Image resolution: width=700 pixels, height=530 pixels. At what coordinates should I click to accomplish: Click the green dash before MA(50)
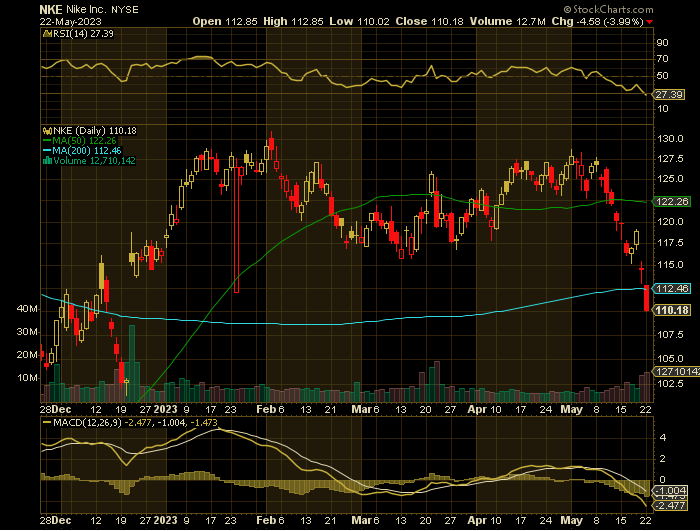(x=47, y=141)
